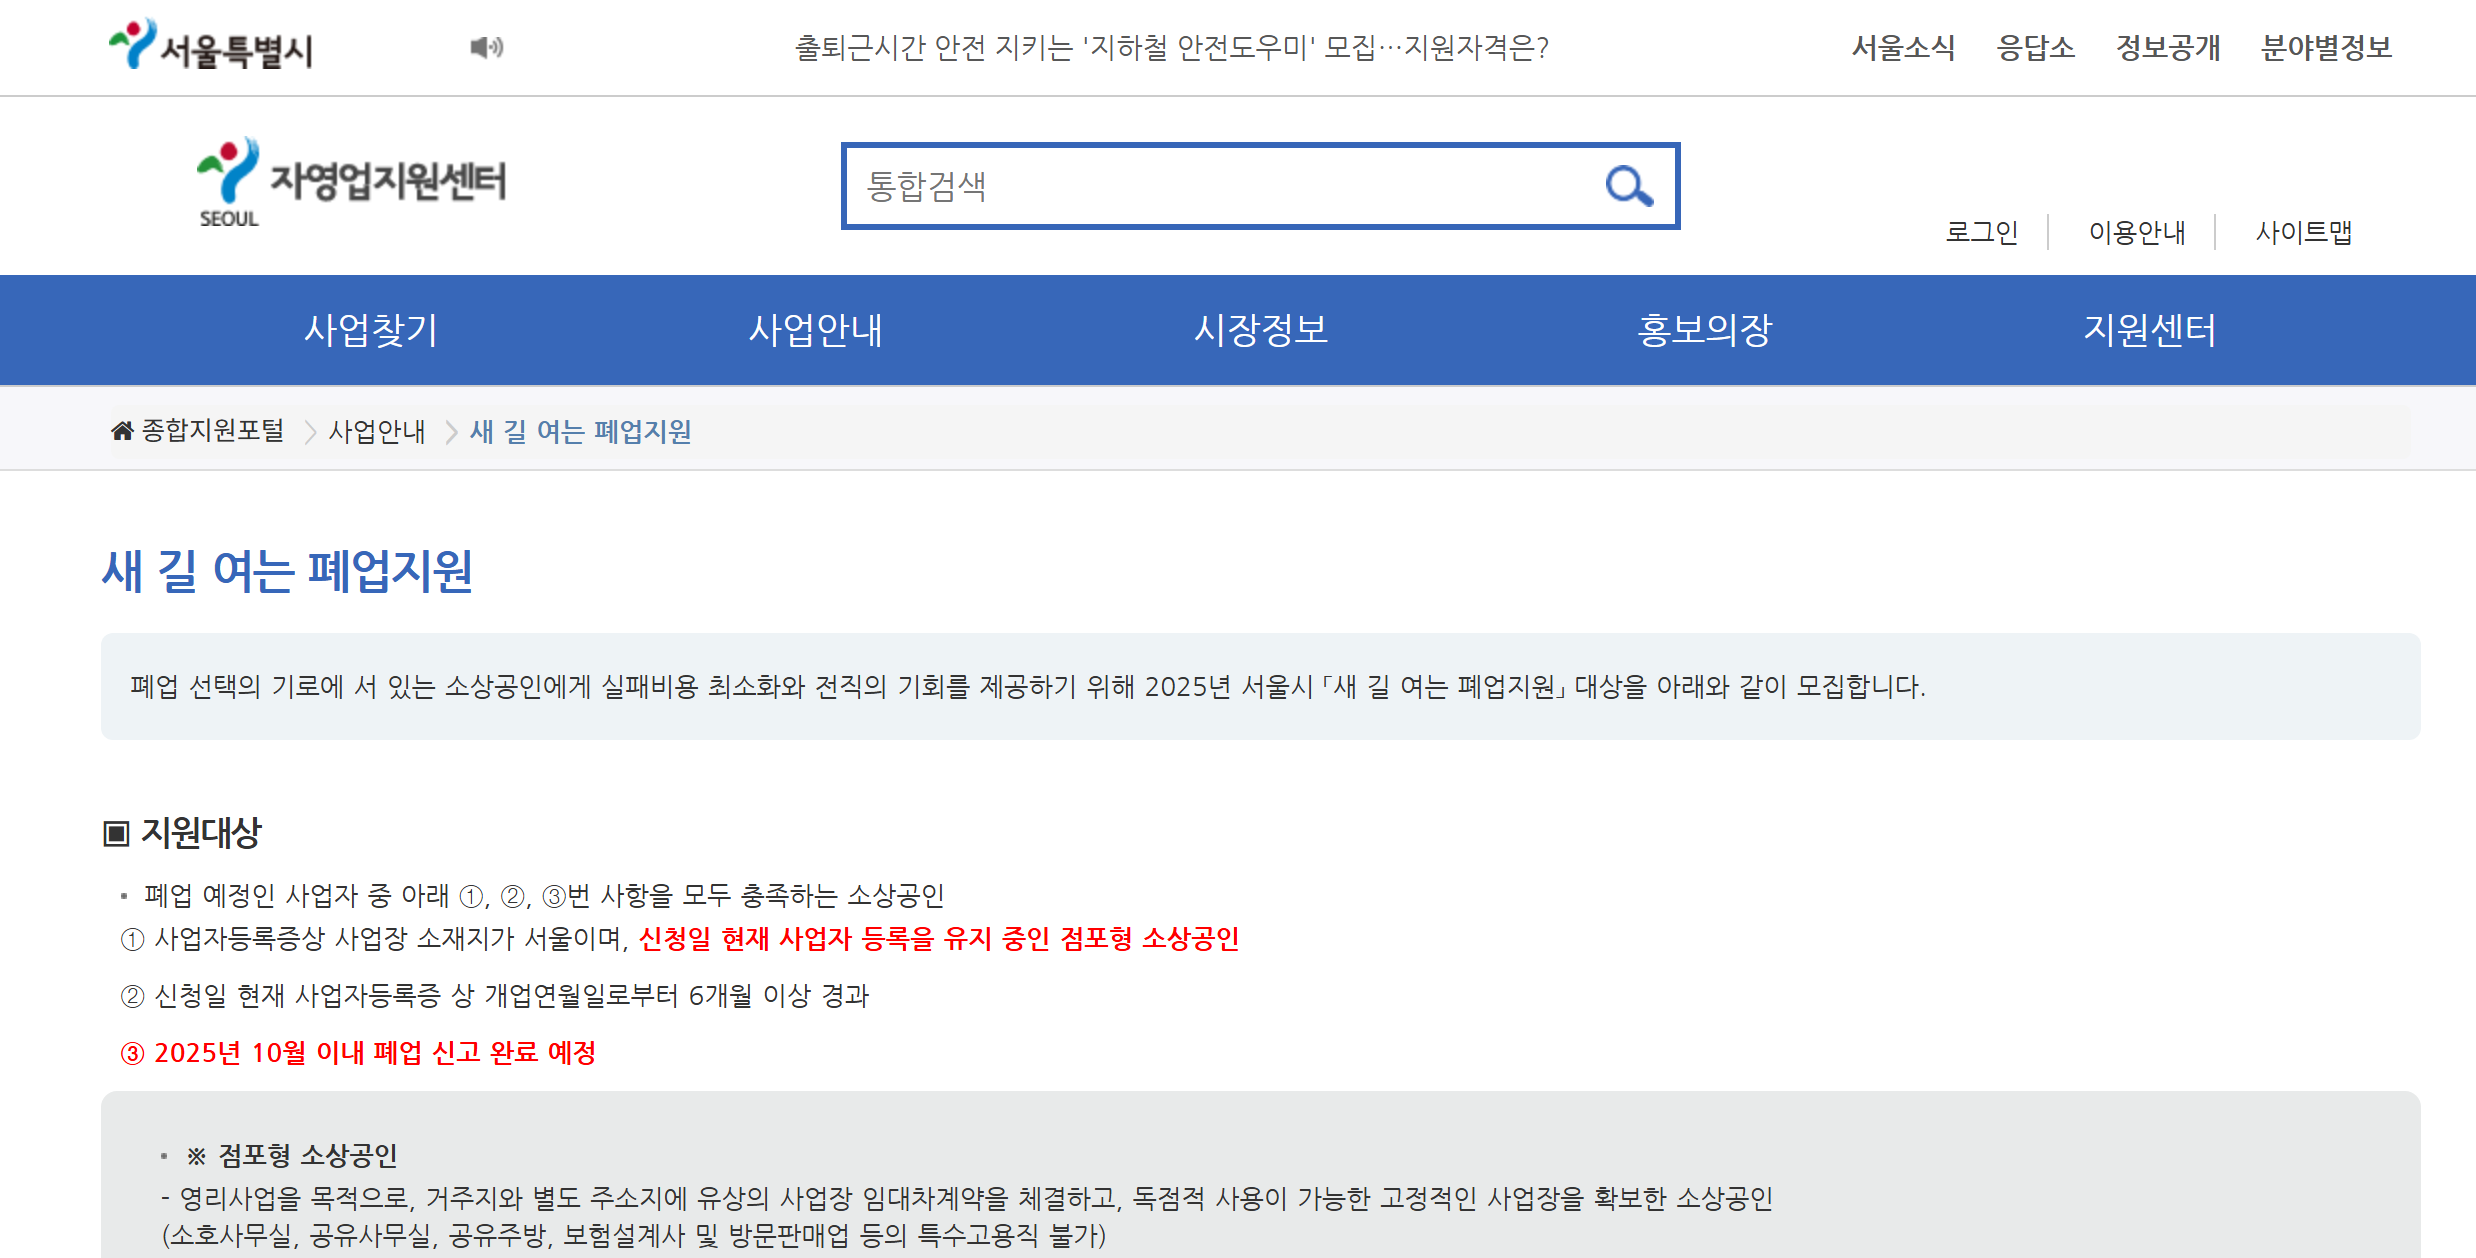This screenshot has height=1258, width=2476.
Task: Open the 사이트맵 page
Action: (2304, 232)
